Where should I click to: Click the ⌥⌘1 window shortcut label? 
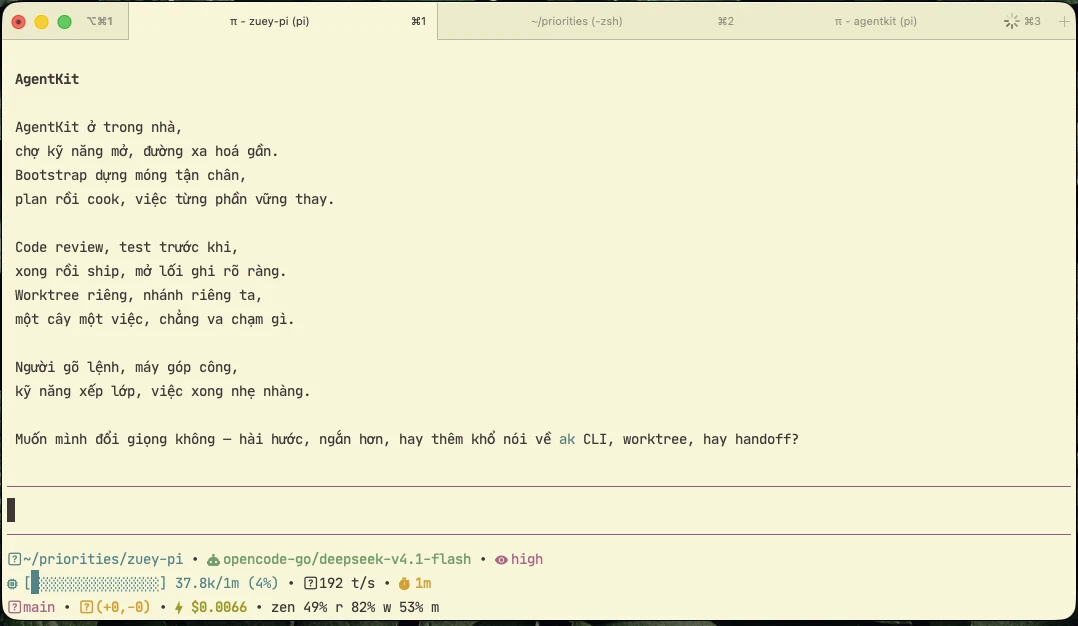pyautogui.click(x=100, y=21)
